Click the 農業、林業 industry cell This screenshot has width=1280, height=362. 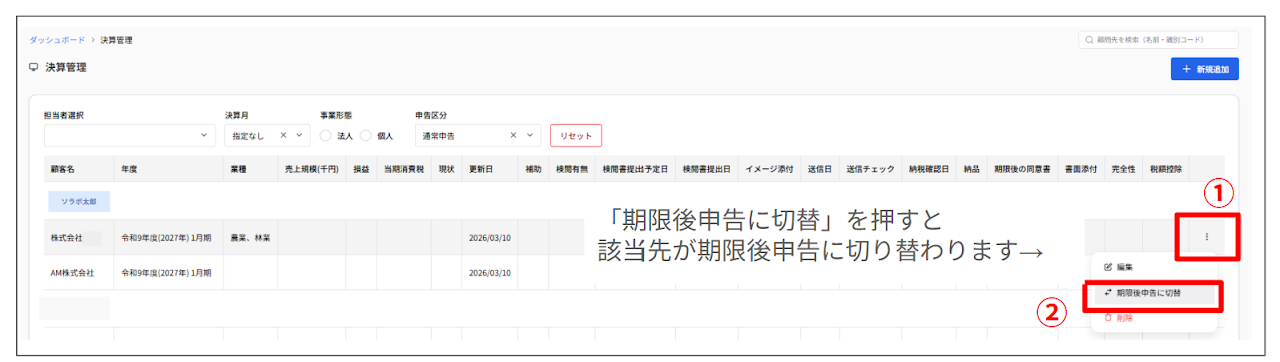tap(249, 238)
